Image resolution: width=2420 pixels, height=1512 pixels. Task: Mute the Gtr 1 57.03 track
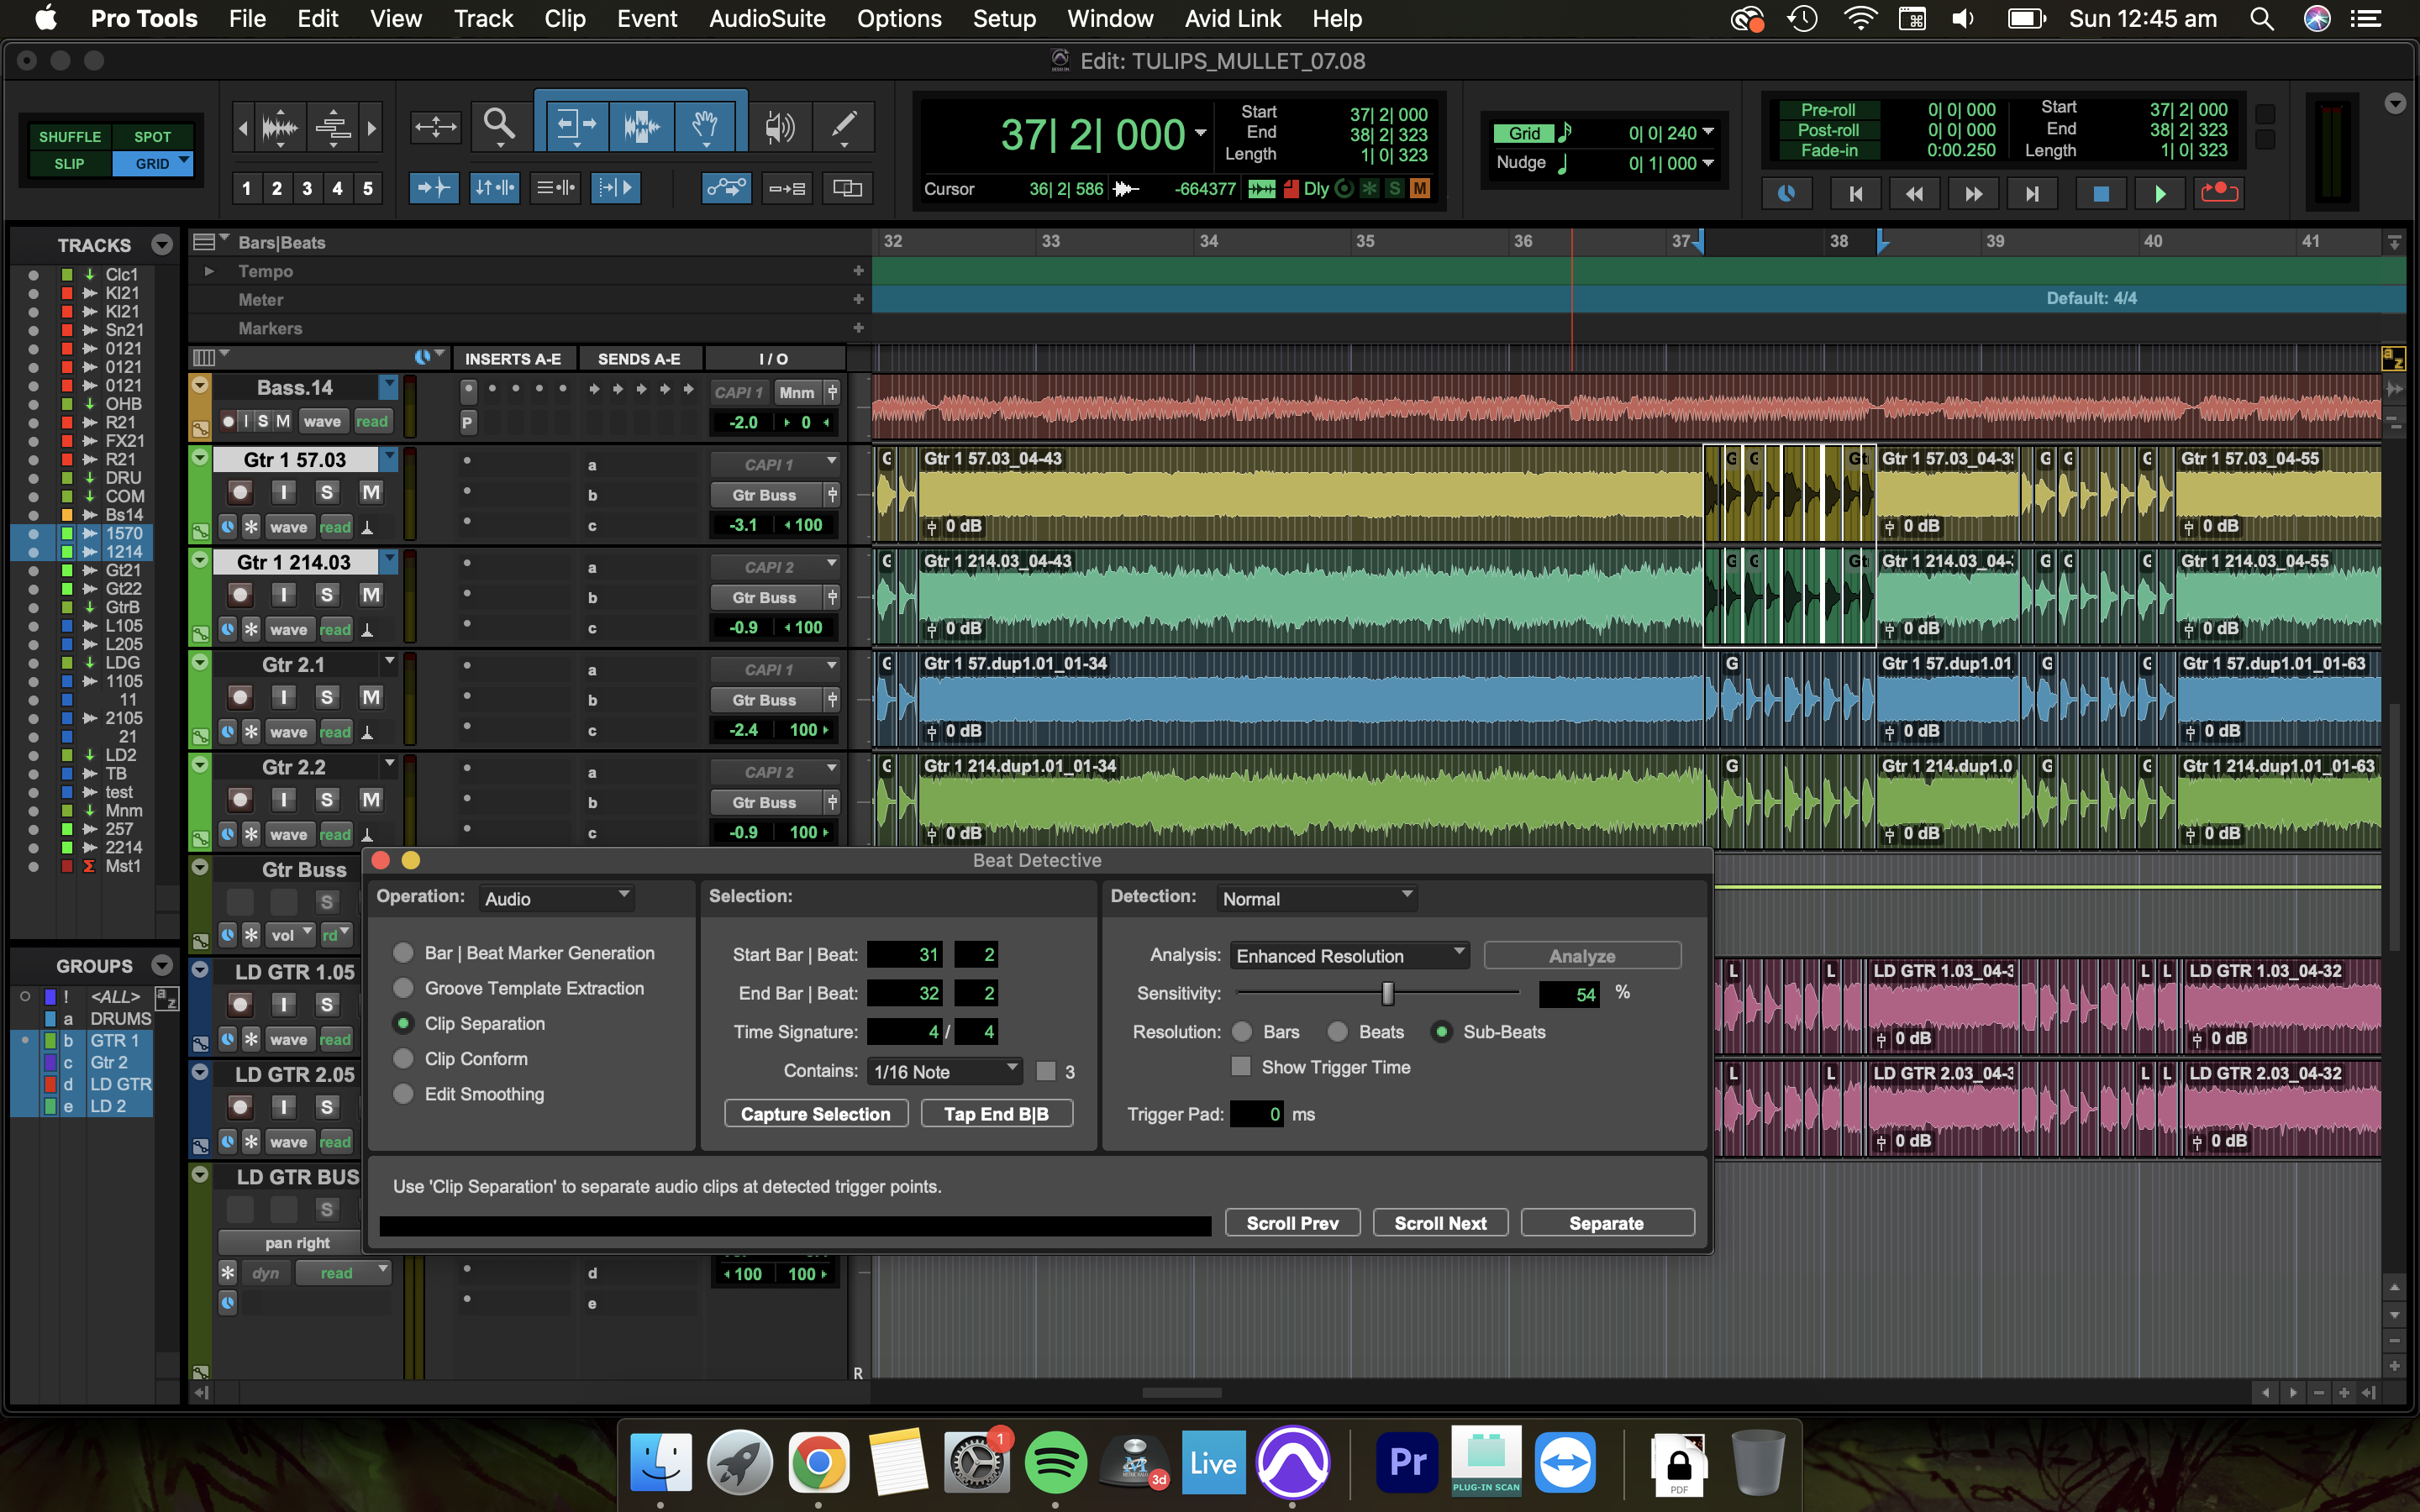(371, 492)
